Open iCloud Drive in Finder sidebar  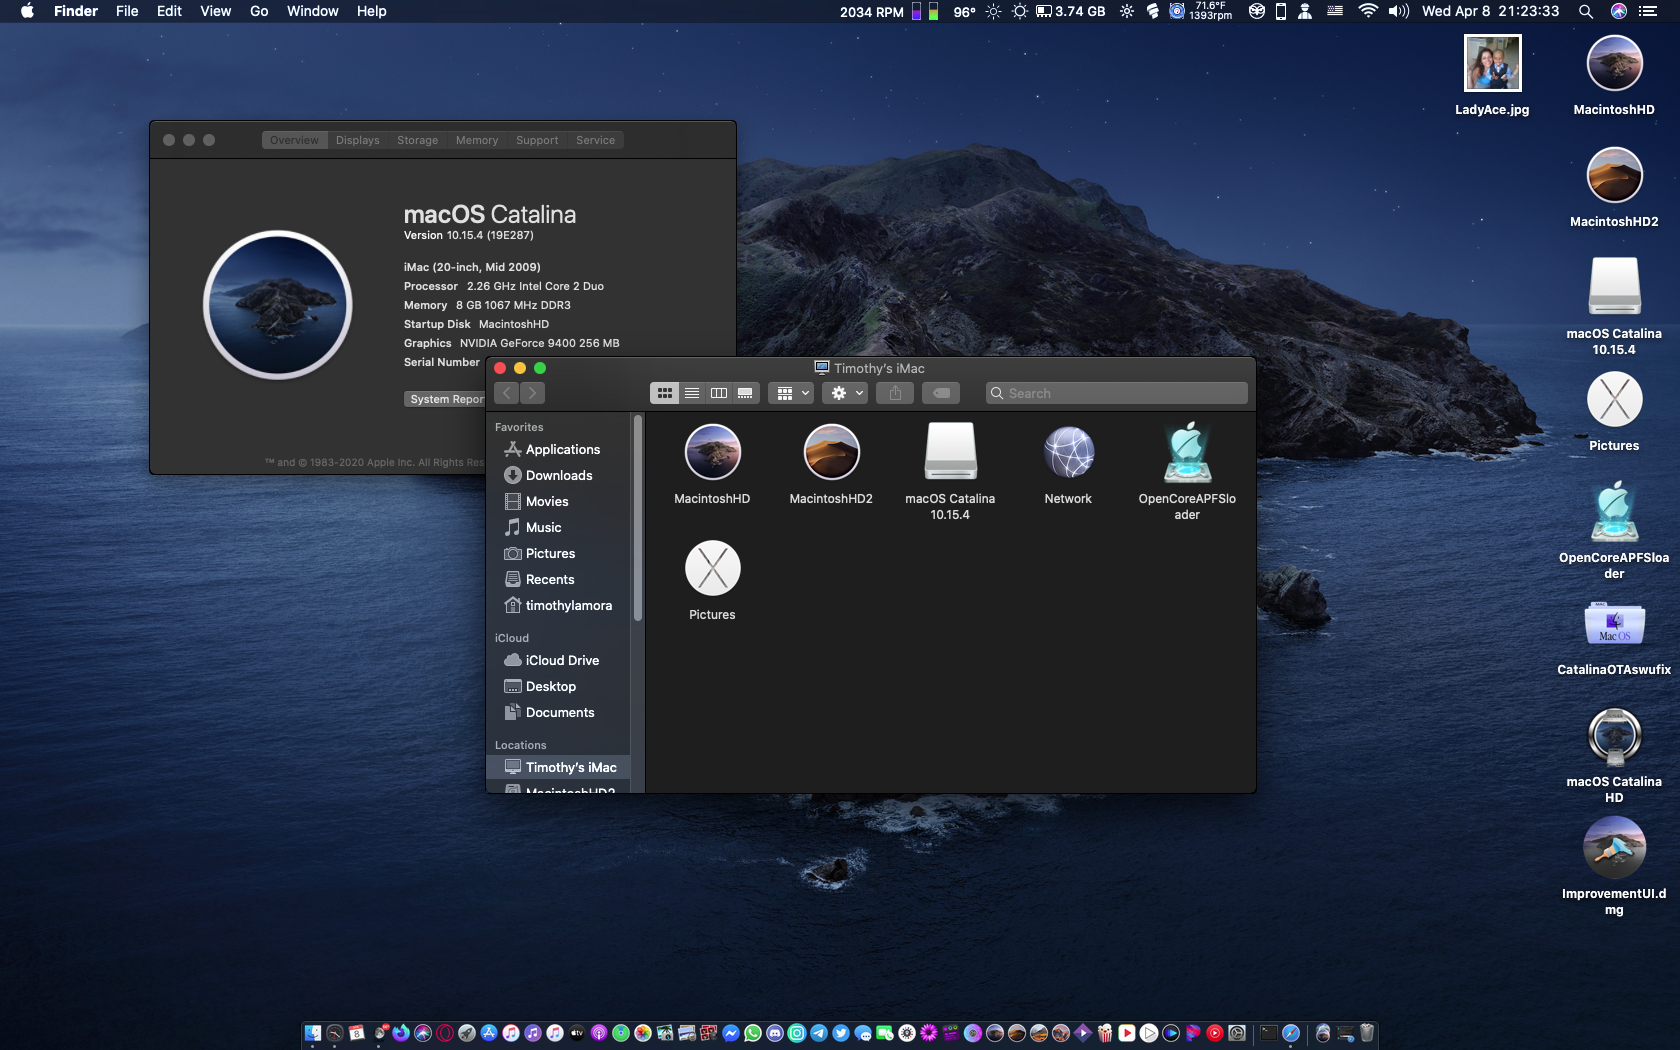coord(558,660)
